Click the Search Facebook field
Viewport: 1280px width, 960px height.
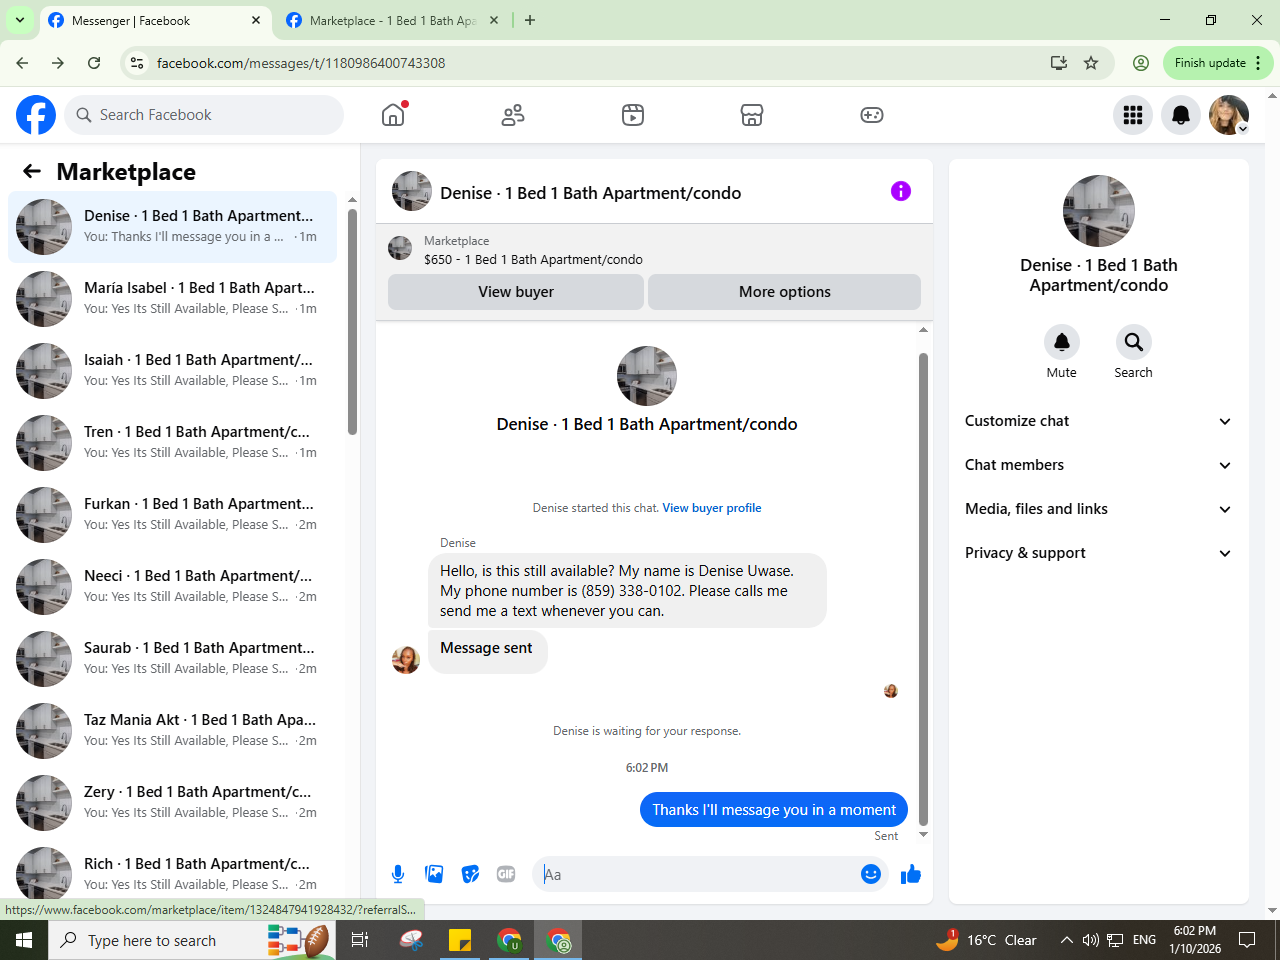point(204,115)
